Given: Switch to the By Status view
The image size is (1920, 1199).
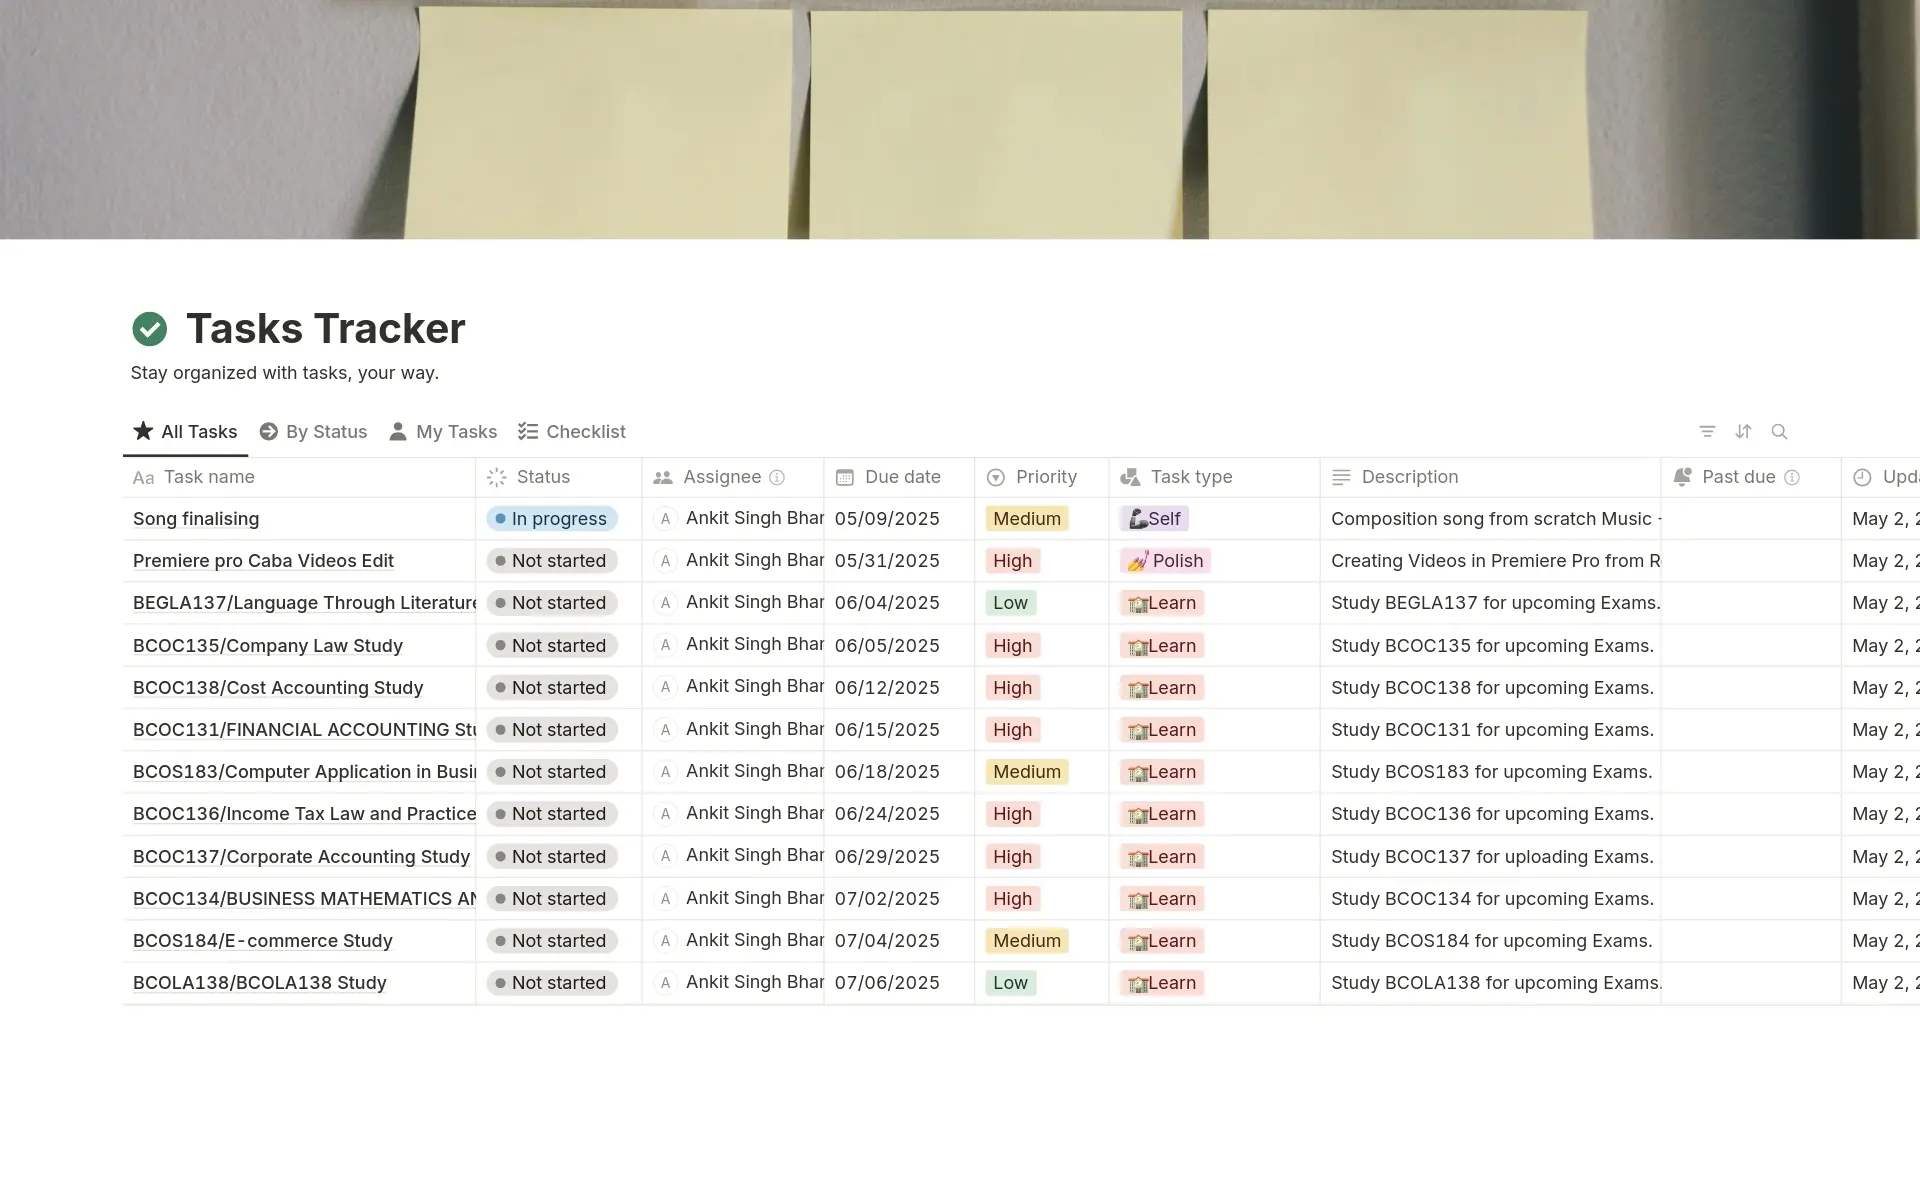Looking at the screenshot, I should coord(313,432).
